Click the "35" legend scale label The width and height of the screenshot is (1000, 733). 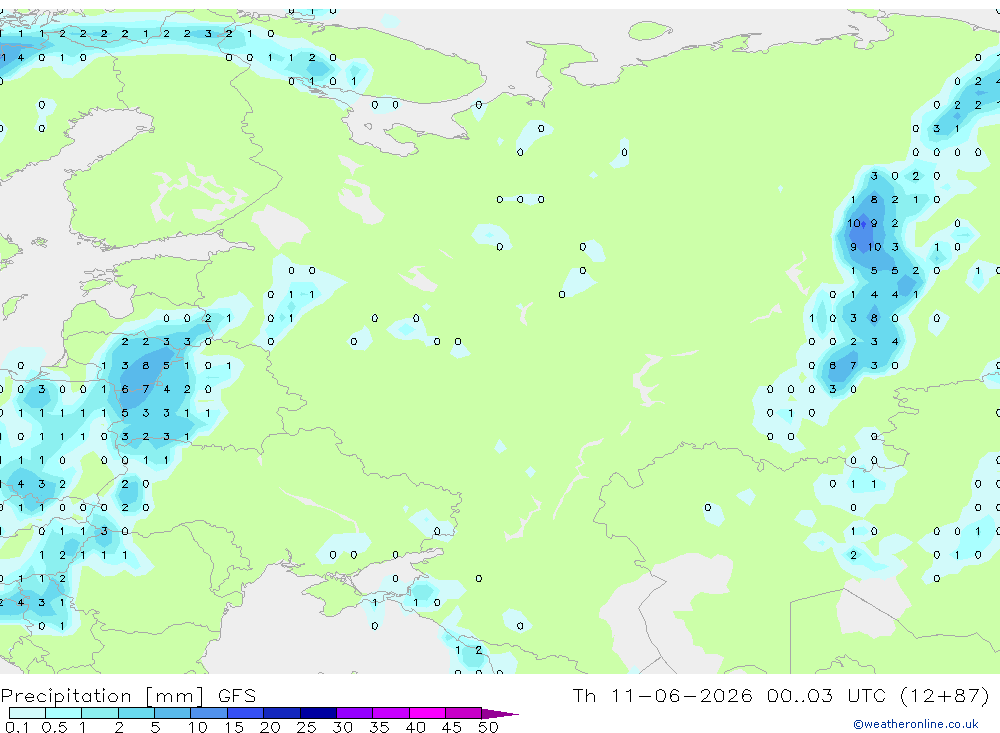click(x=379, y=727)
